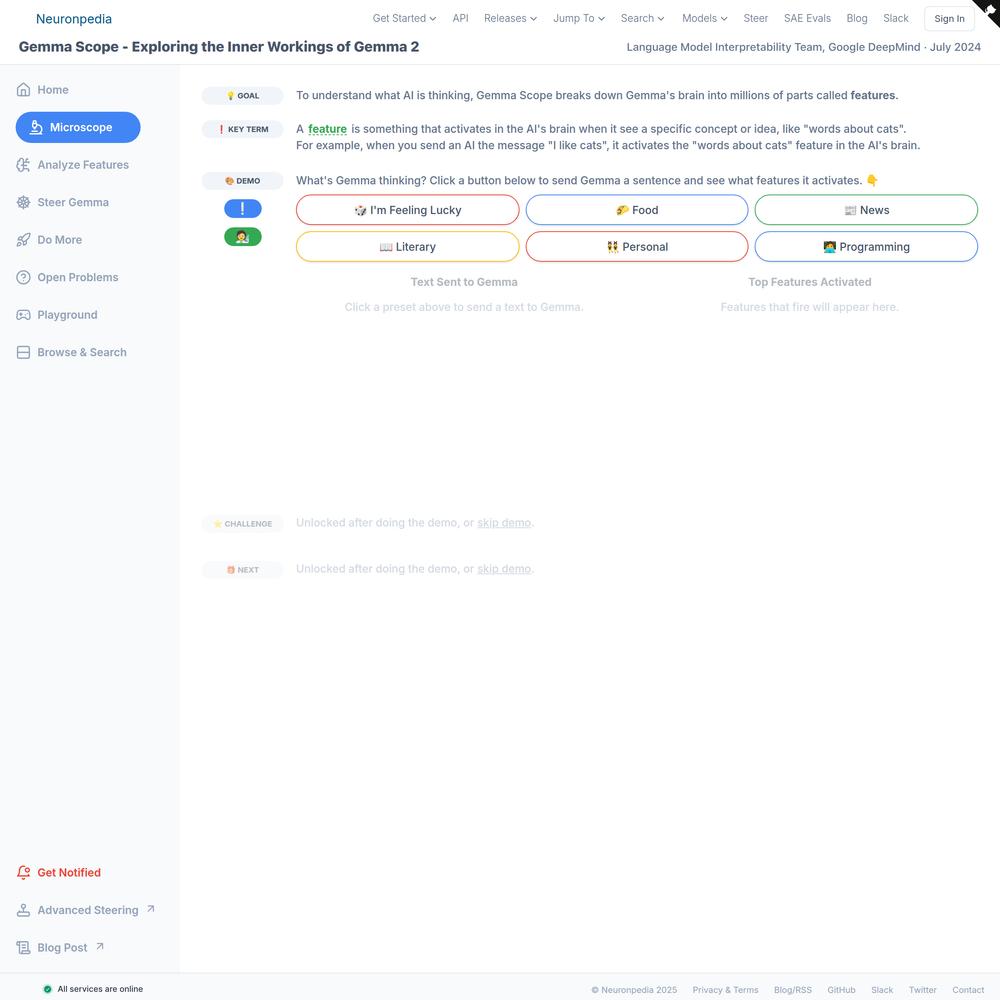Image resolution: width=1000 pixels, height=1000 pixels.
Task: Click the panel icon beside Browse & Search
Action: pos(23,353)
